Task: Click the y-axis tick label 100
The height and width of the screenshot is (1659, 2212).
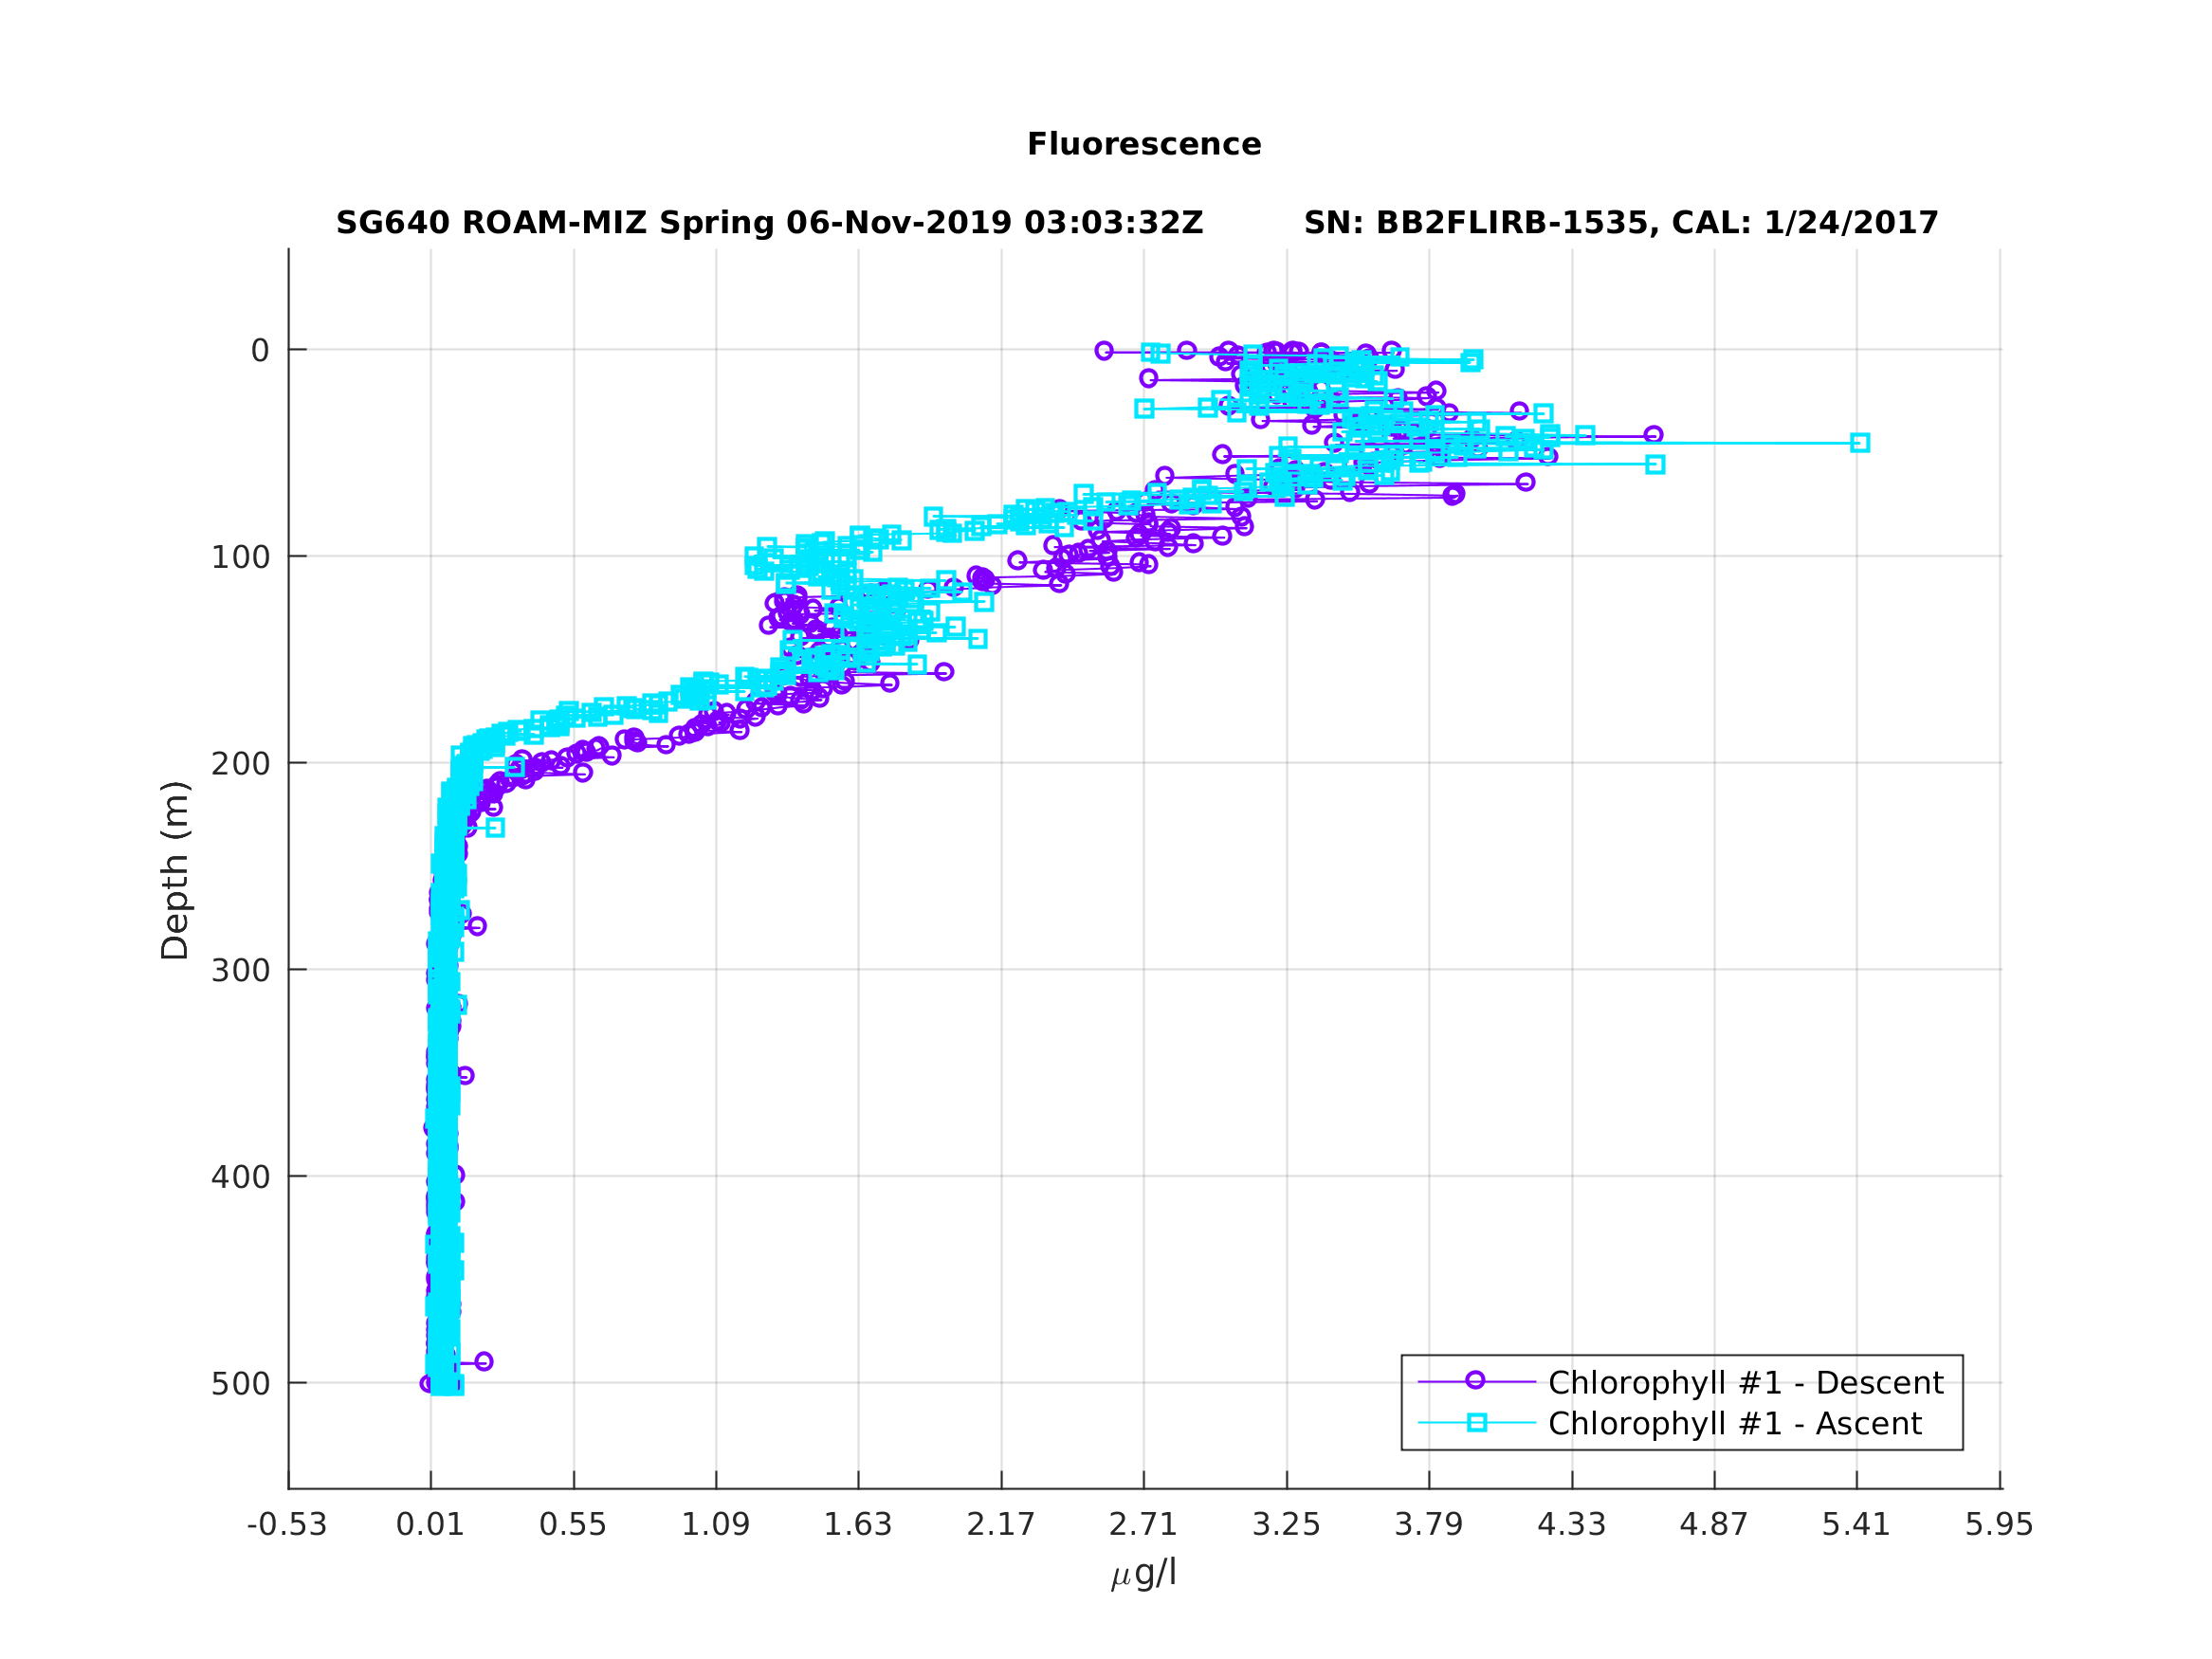Action: click(x=240, y=558)
